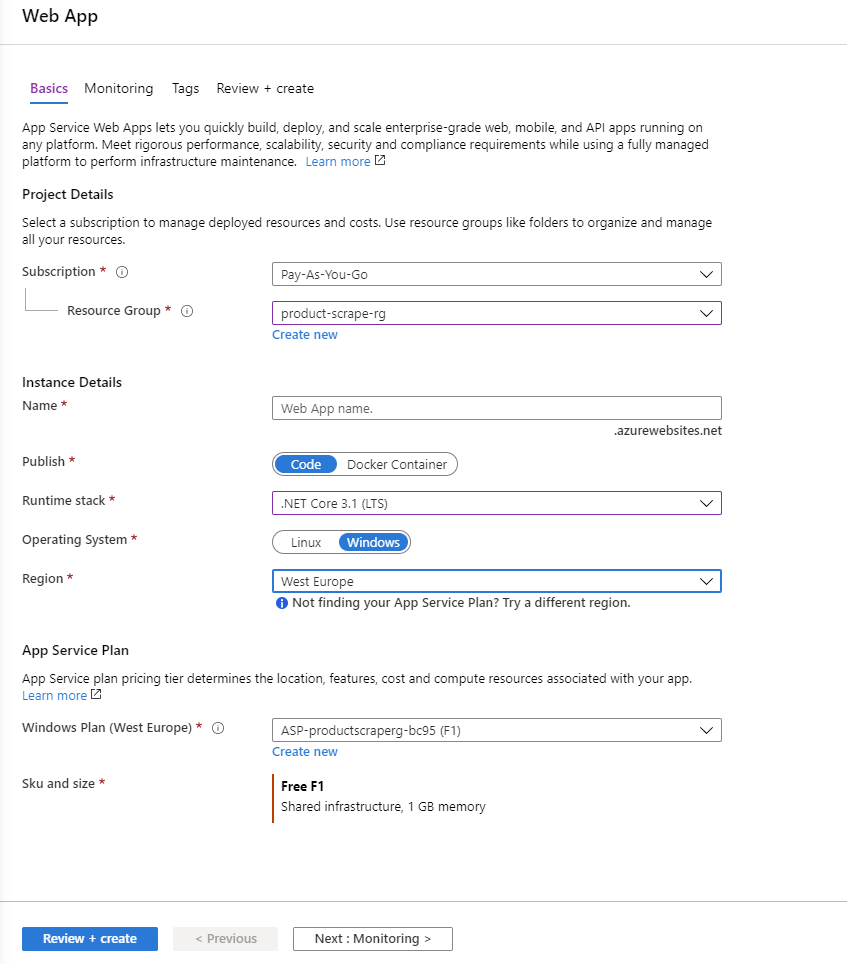
Task: Click the Instance Details heading
Action: tap(72, 382)
